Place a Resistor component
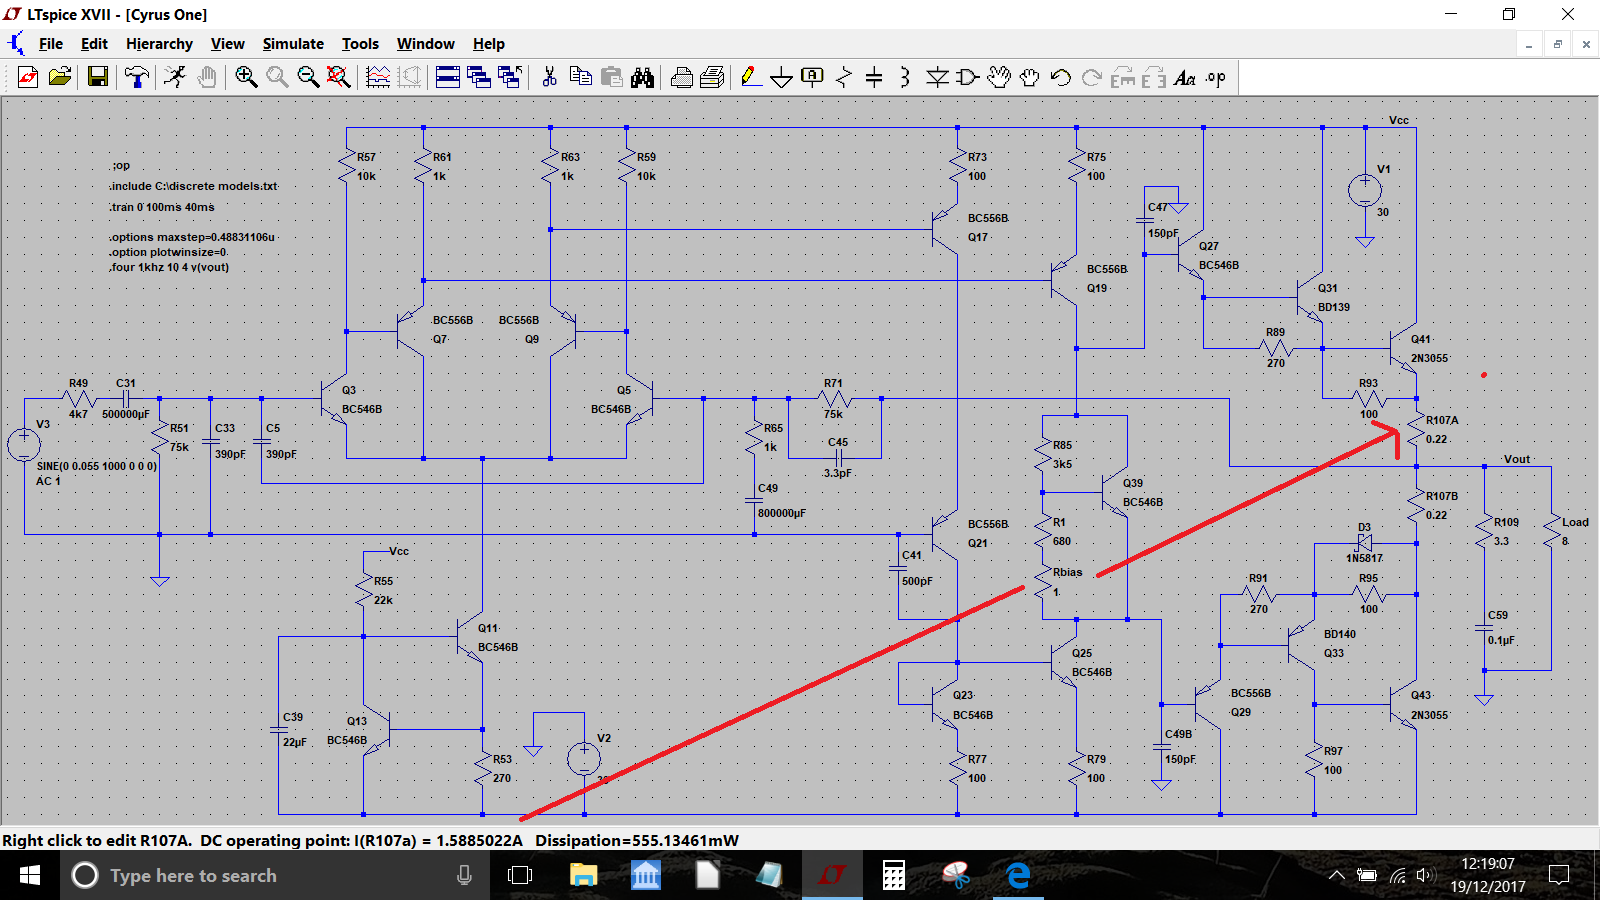Image resolution: width=1600 pixels, height=900 pixels. click(844, 77)
